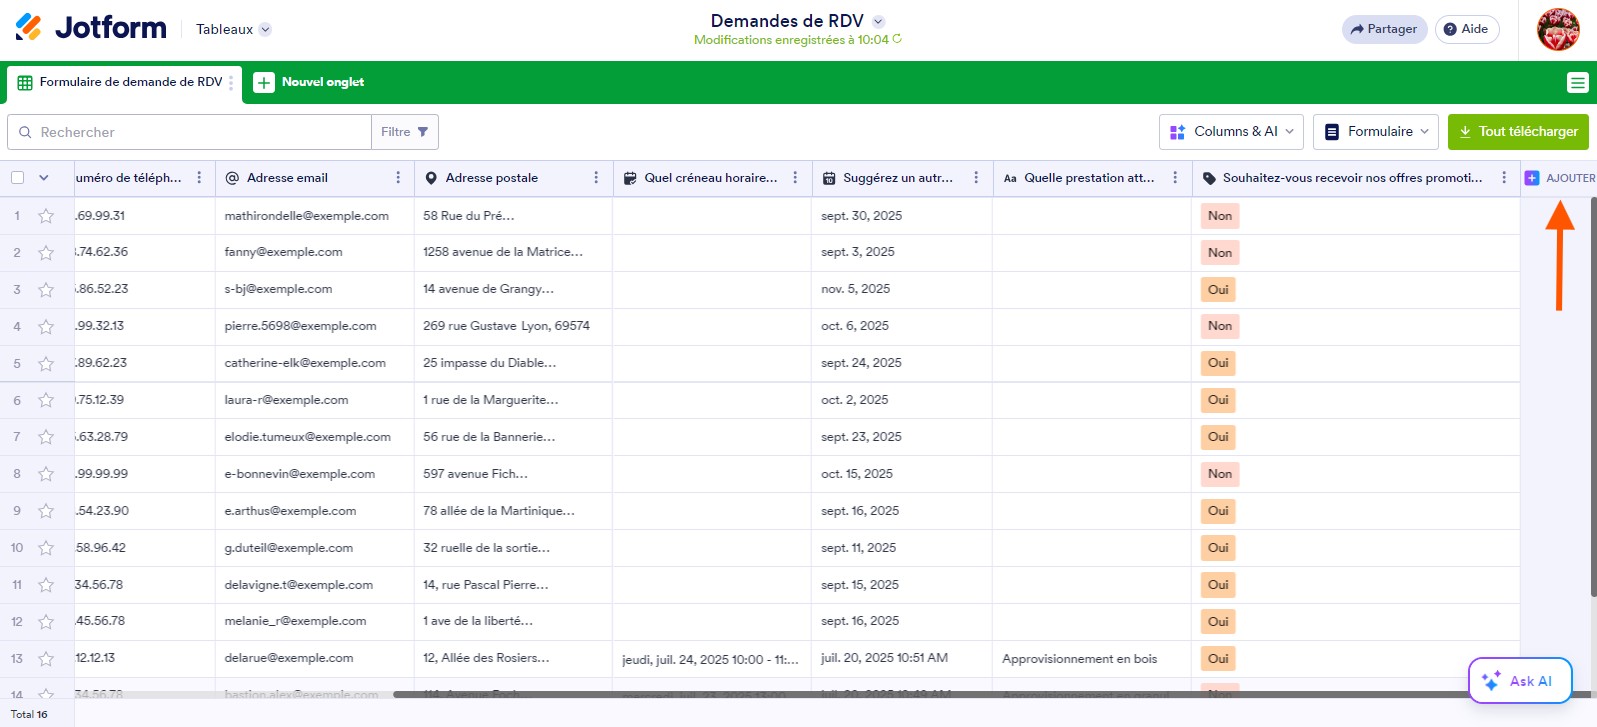Click the hamburger menu in green bar
The width and height of the screenshot is (1597, 727).
tap(1577, 83)
